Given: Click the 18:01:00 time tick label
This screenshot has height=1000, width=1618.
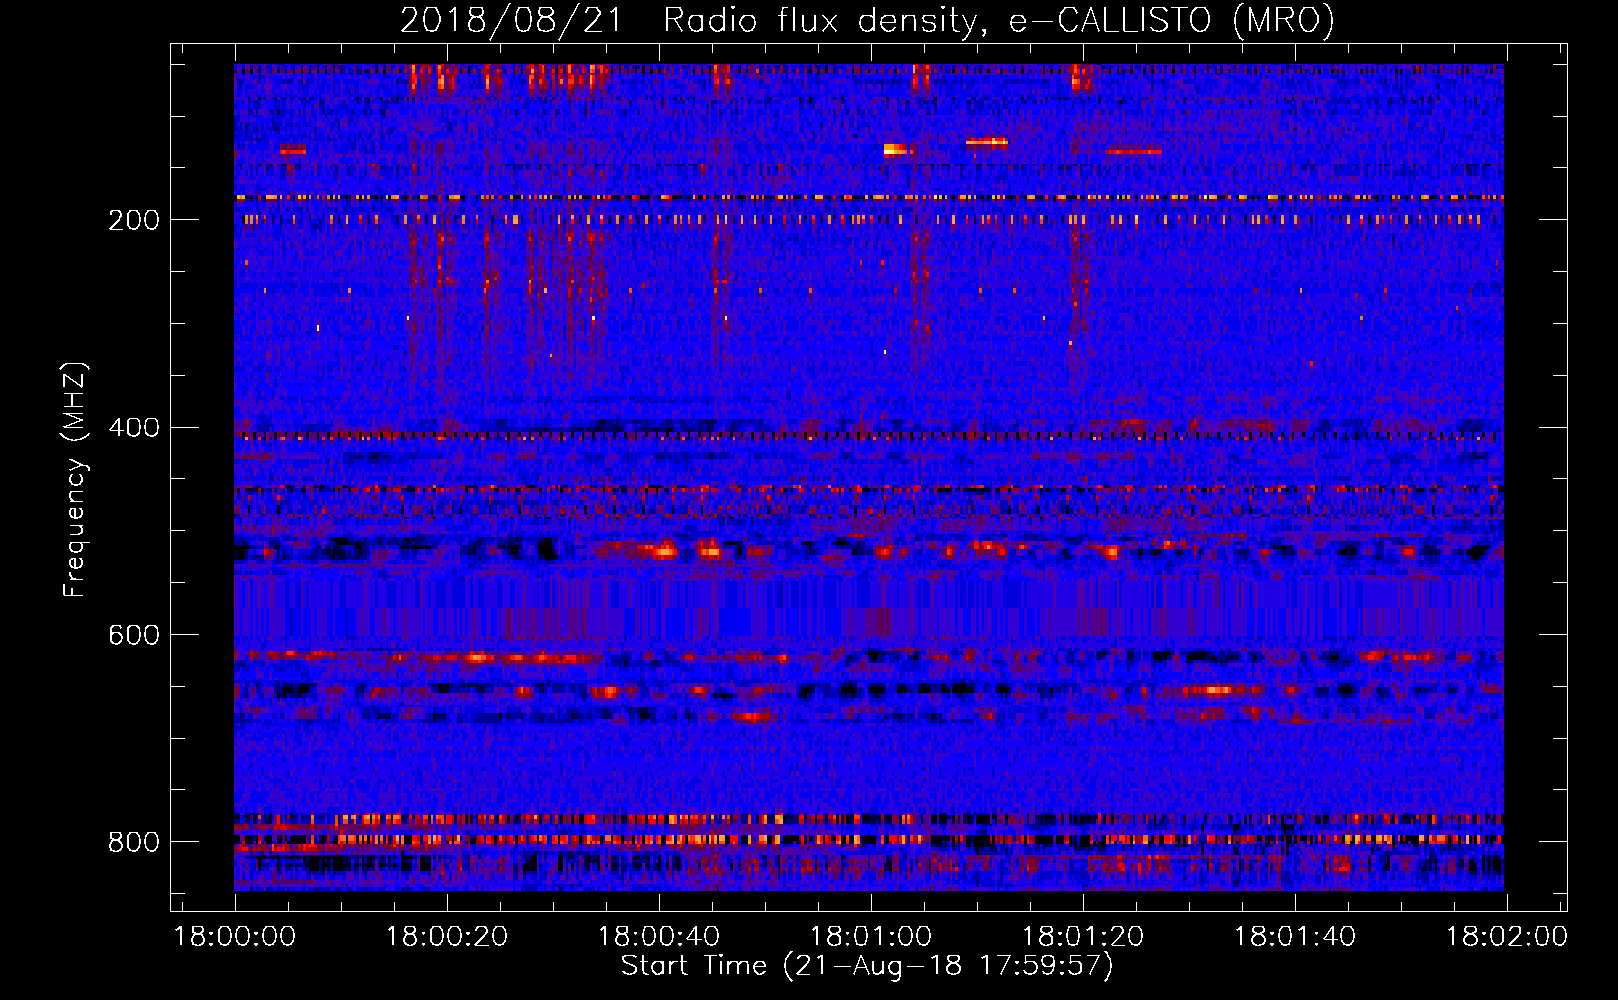Looking at the screenshot, I should click(871, 937).
